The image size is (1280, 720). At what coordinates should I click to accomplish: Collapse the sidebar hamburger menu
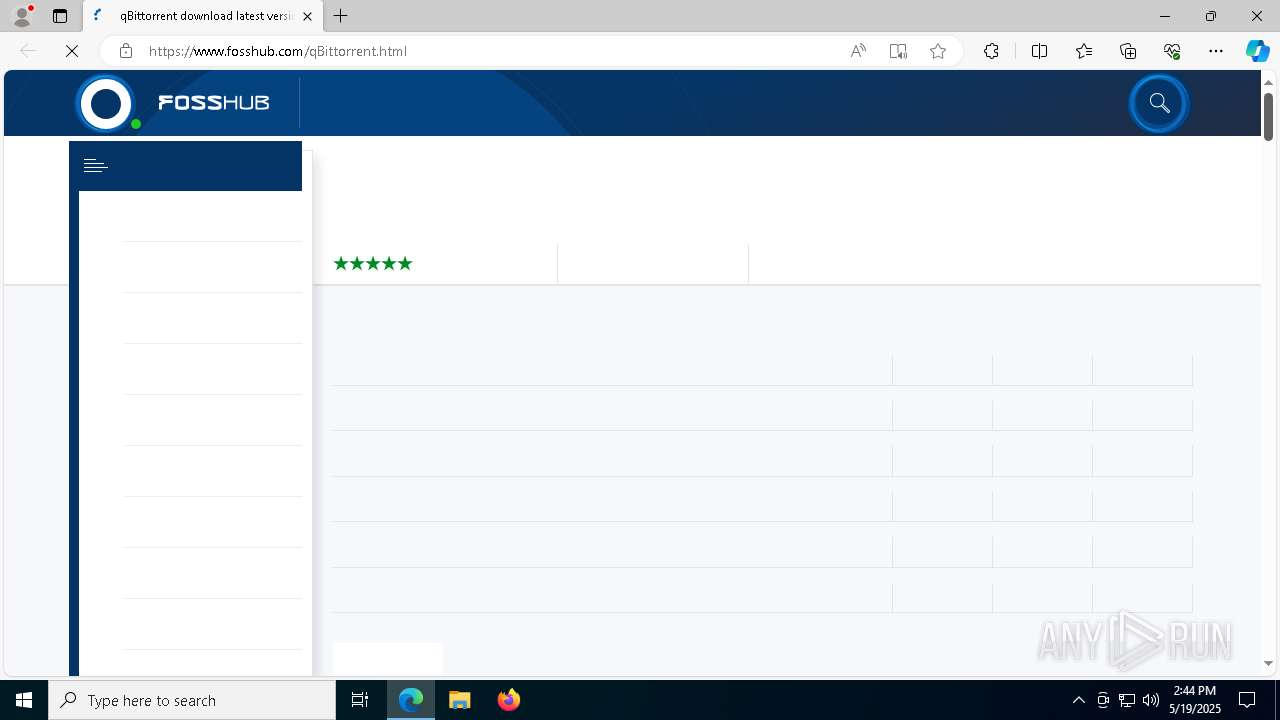[95, 166]
